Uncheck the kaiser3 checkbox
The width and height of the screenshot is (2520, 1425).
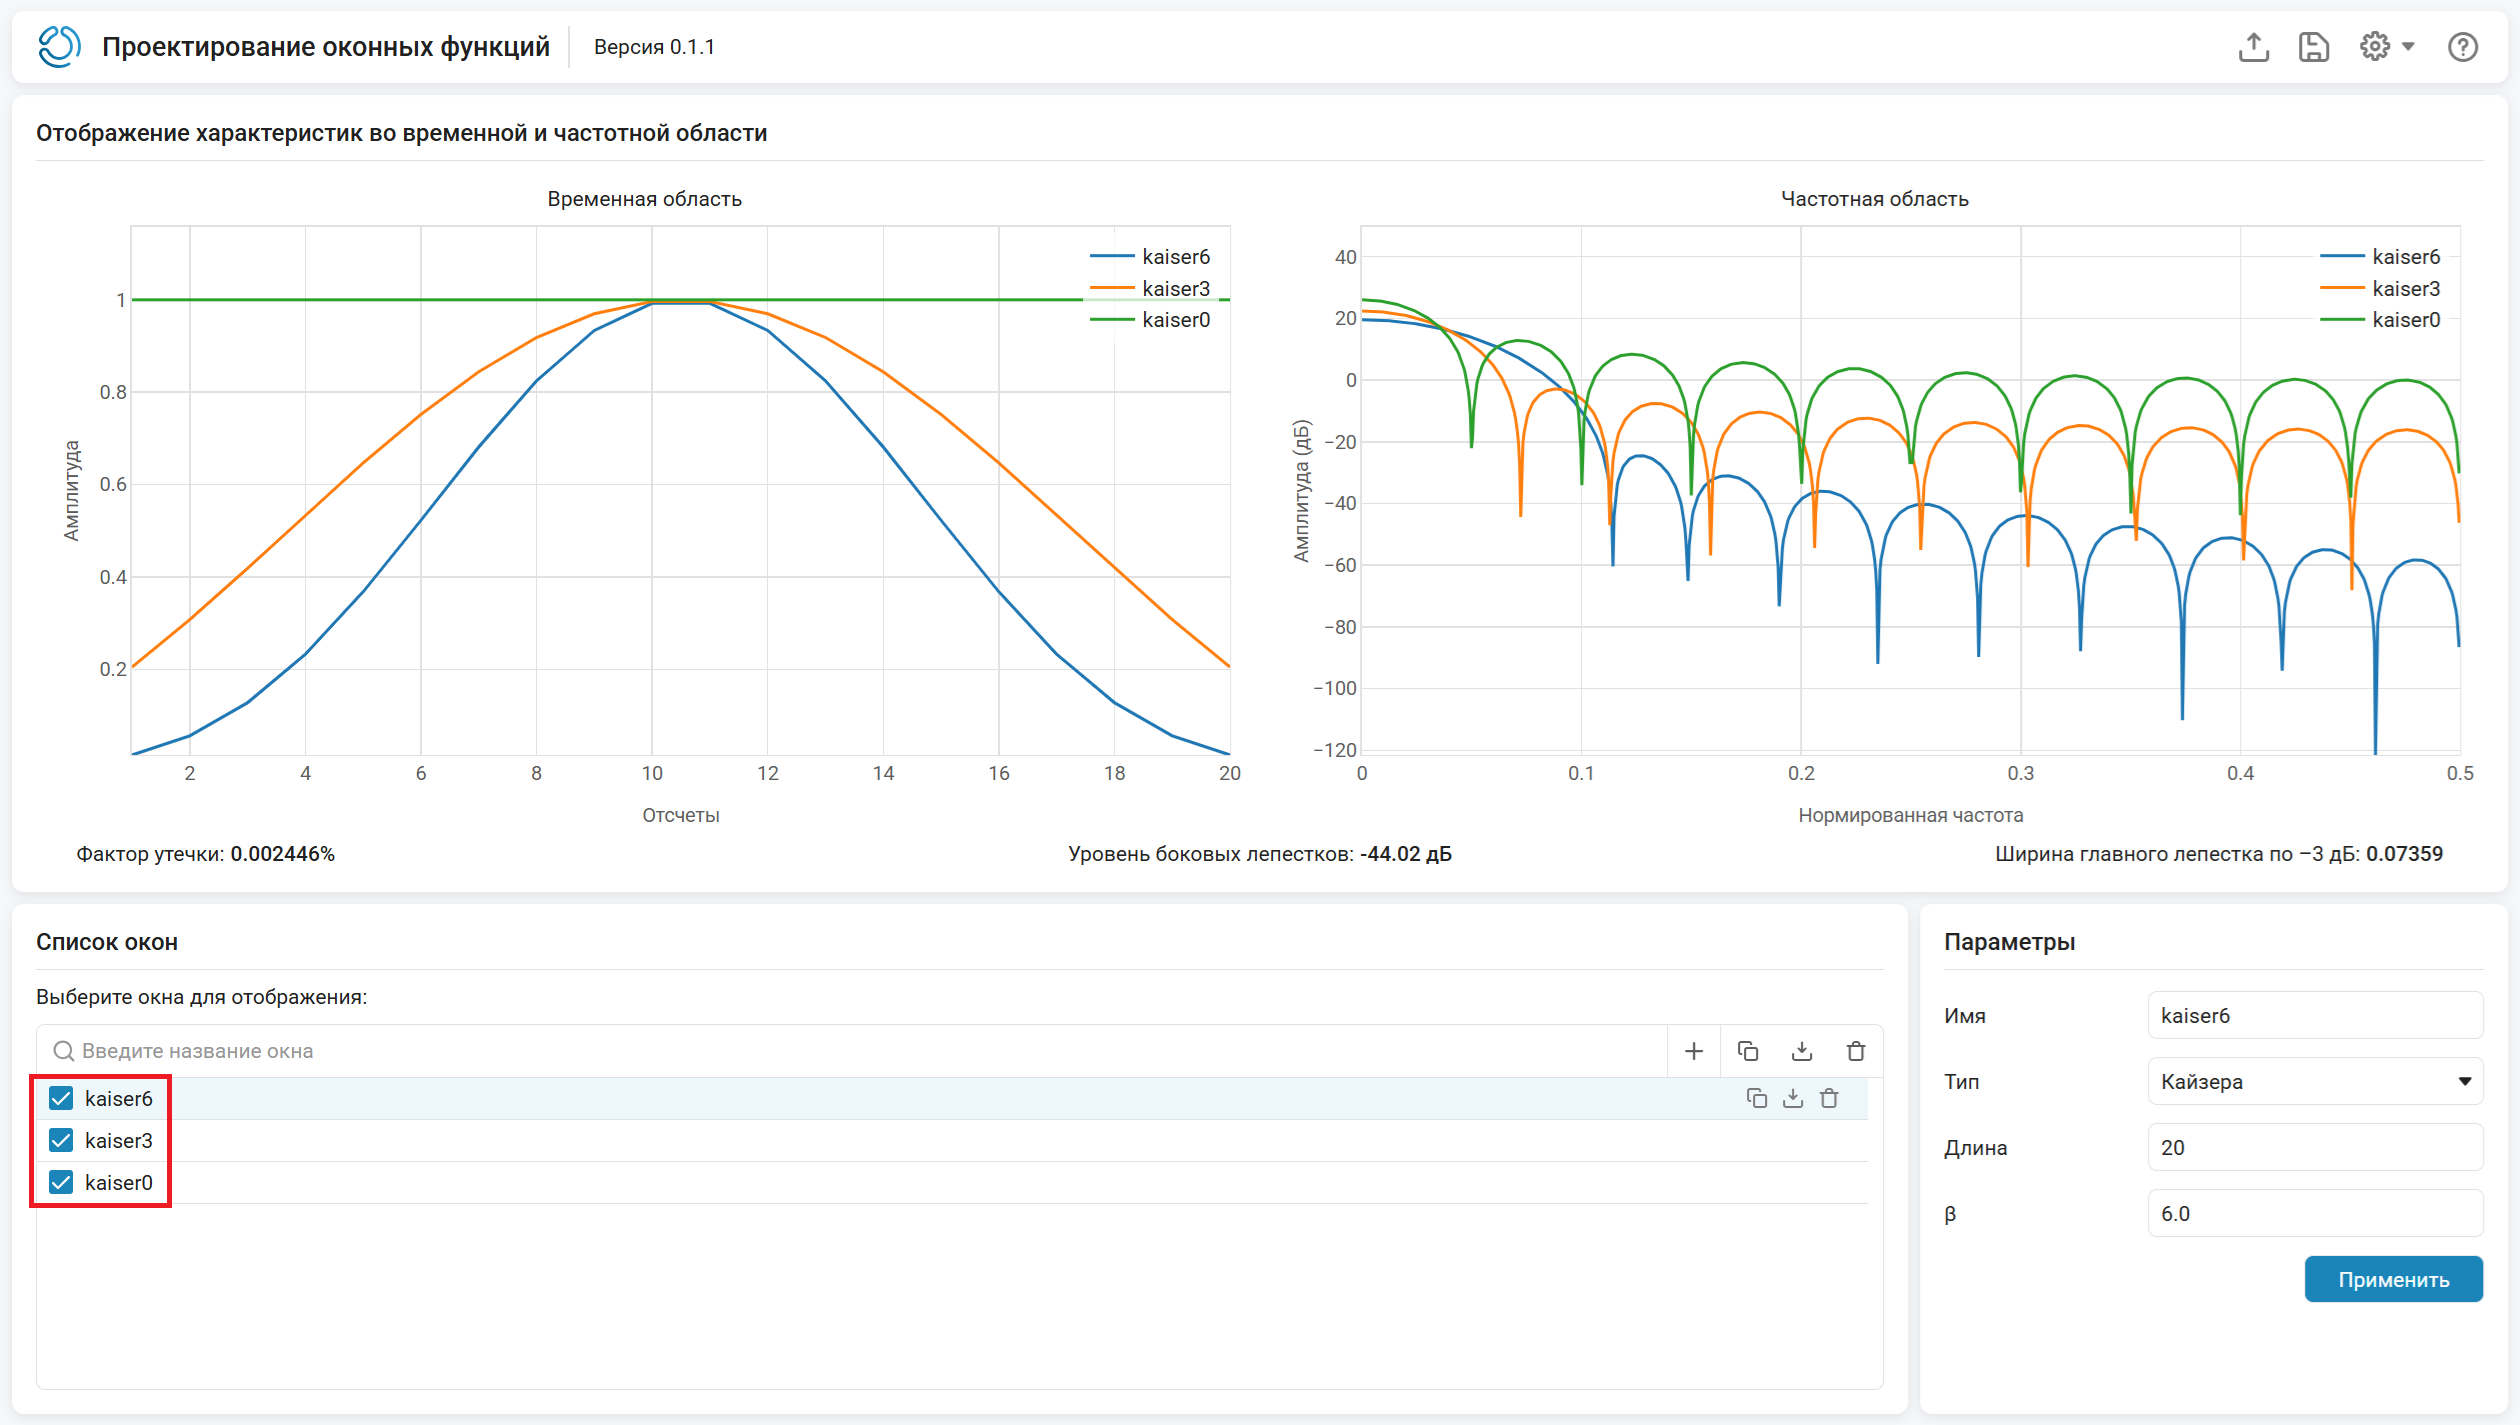61,1140
